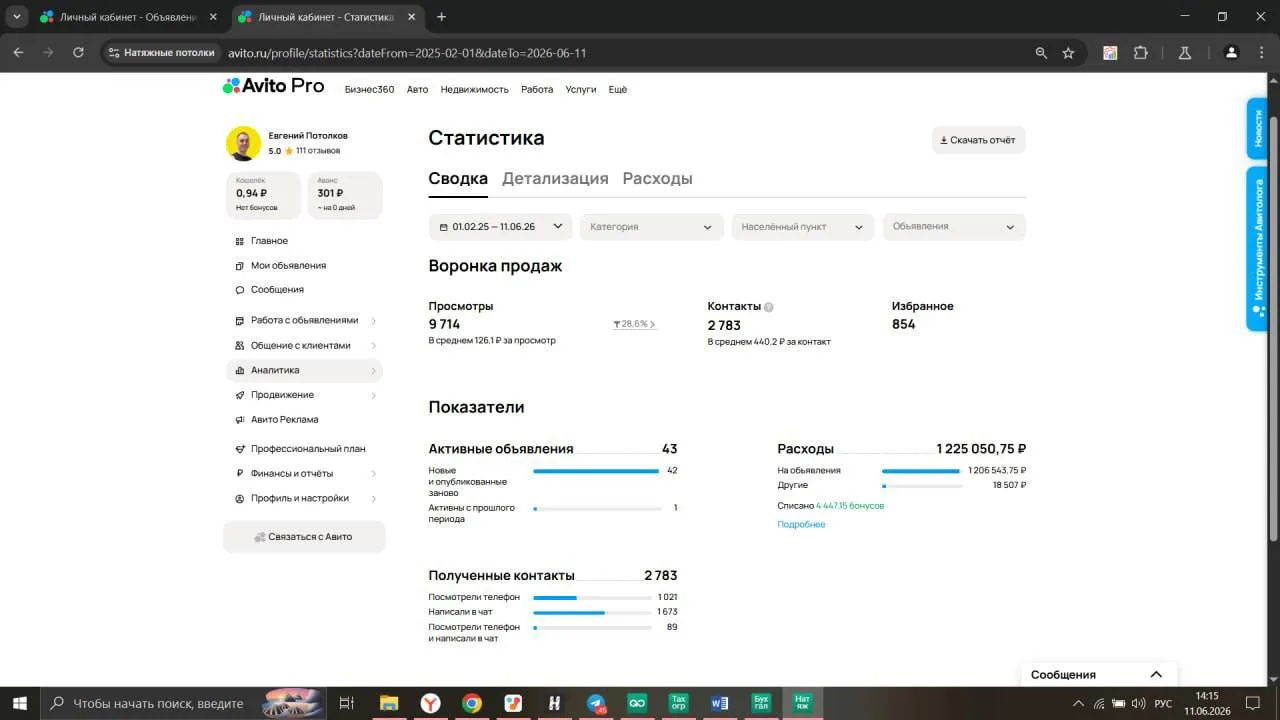This screenshot has width=1280, height=720.
Task: Click Скачать отчёт button
Action: click(978, 140)
